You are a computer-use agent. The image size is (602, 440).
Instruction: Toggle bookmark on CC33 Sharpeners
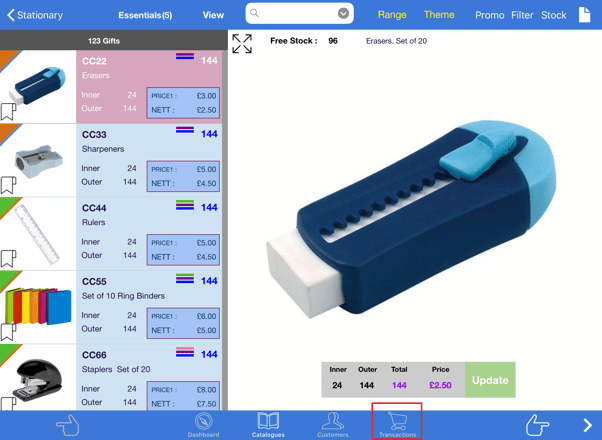9,185
